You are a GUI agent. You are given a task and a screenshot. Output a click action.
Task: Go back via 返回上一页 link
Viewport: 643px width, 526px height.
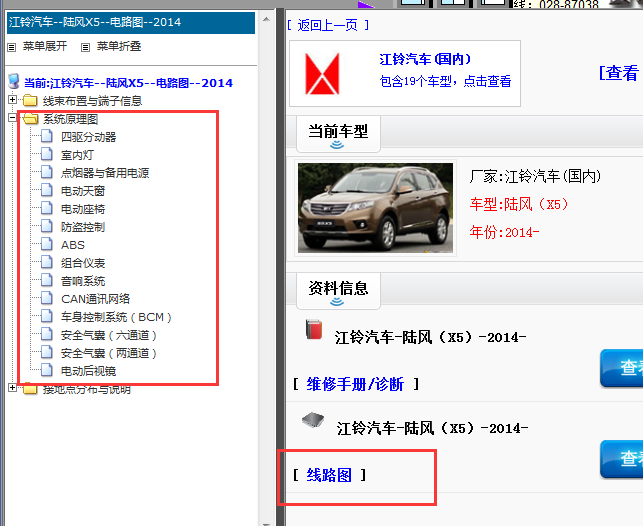coord(328,25)
